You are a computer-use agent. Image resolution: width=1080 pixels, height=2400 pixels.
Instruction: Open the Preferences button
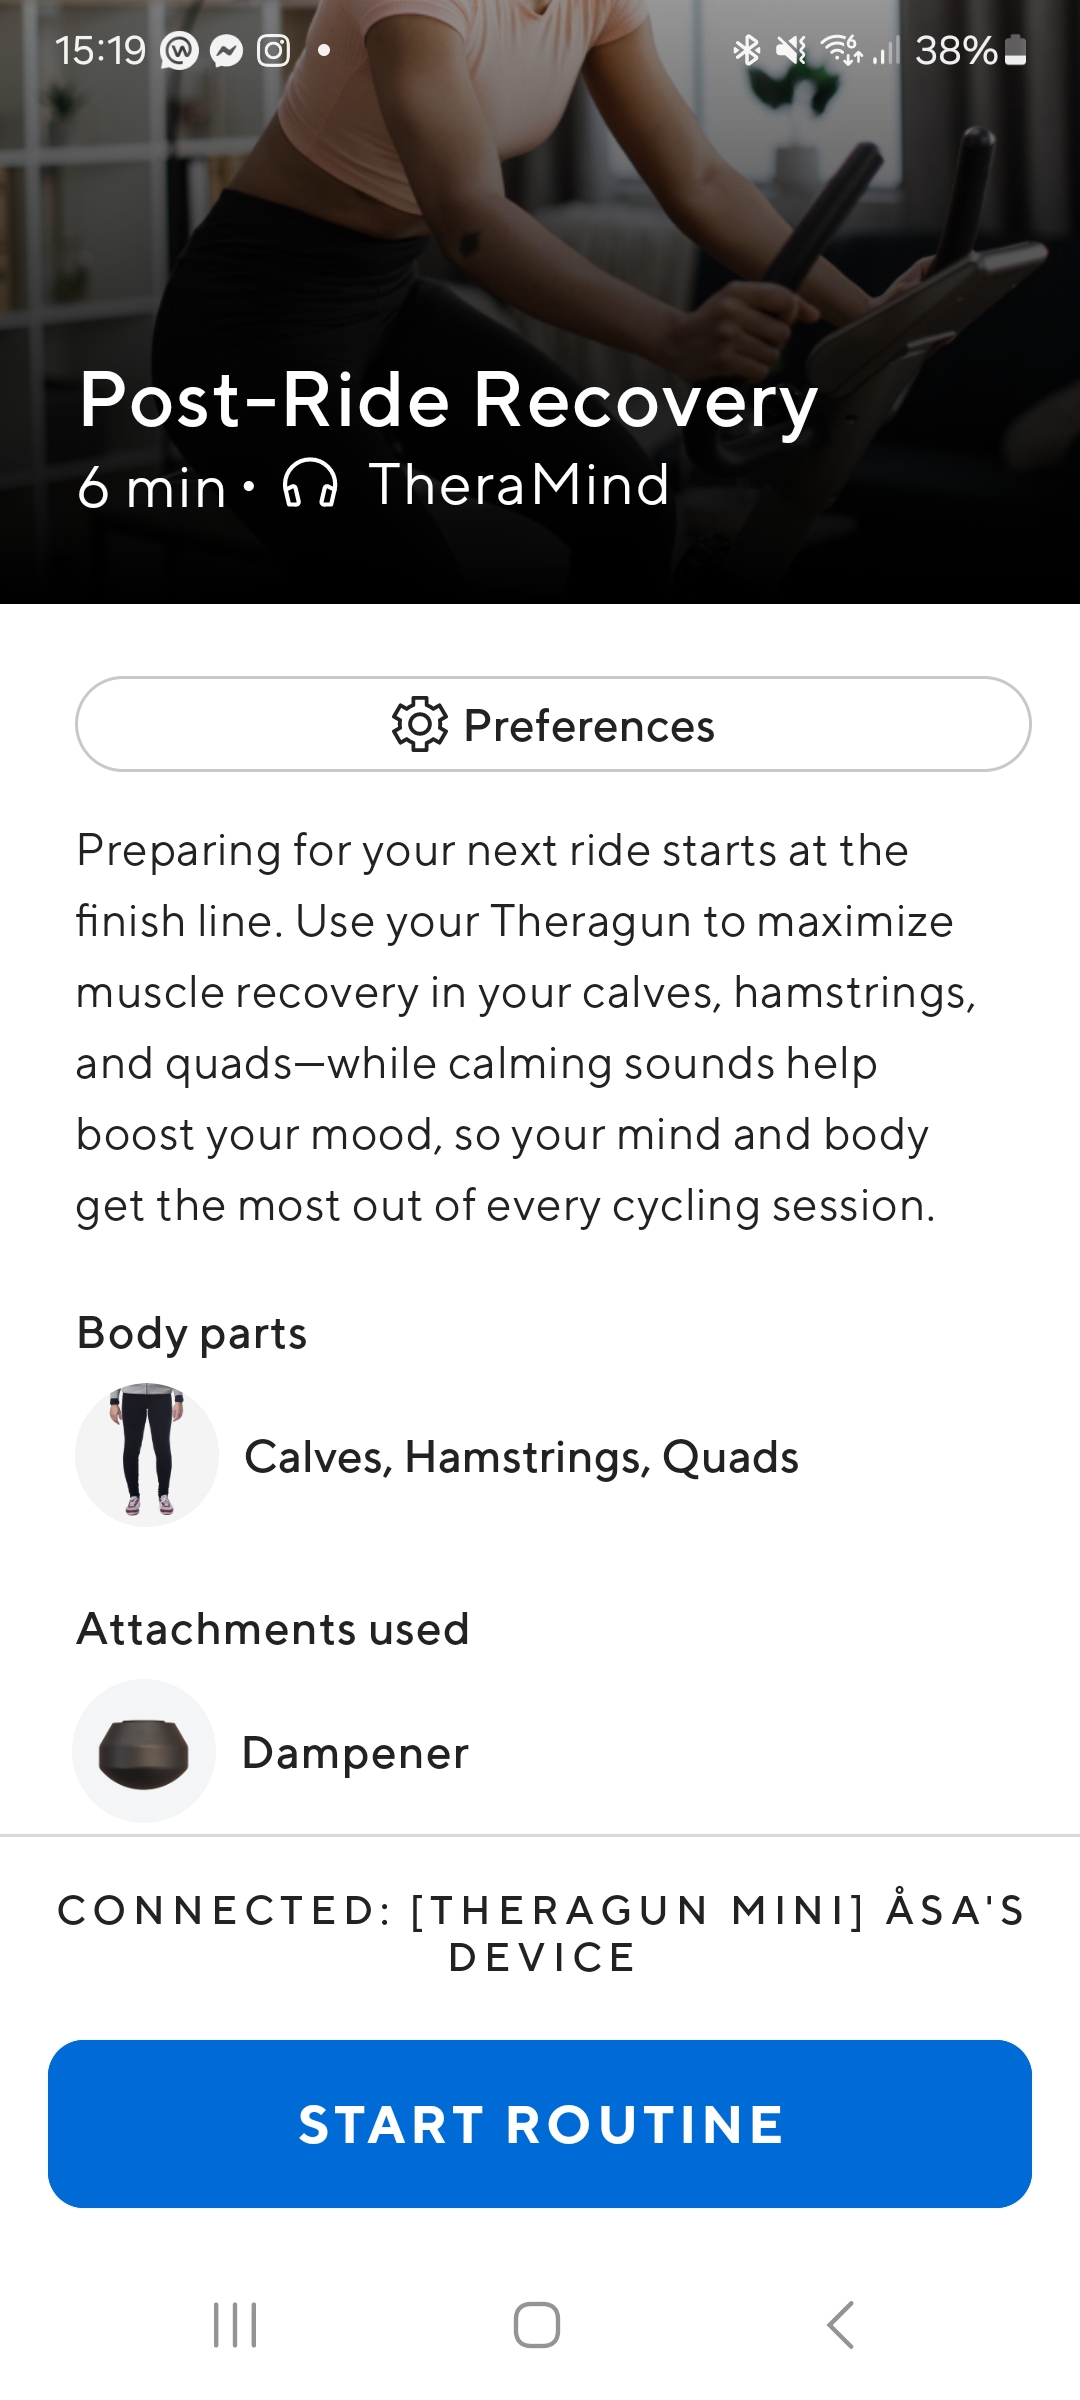click(x=553, y=724)
